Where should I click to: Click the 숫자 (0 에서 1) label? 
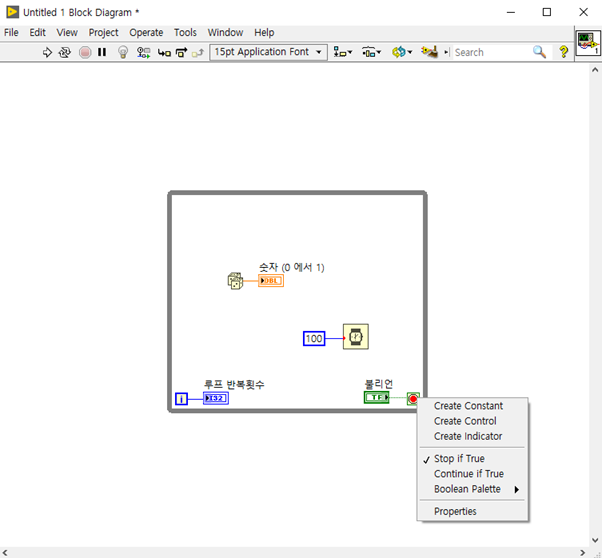[x=291, y=267]
